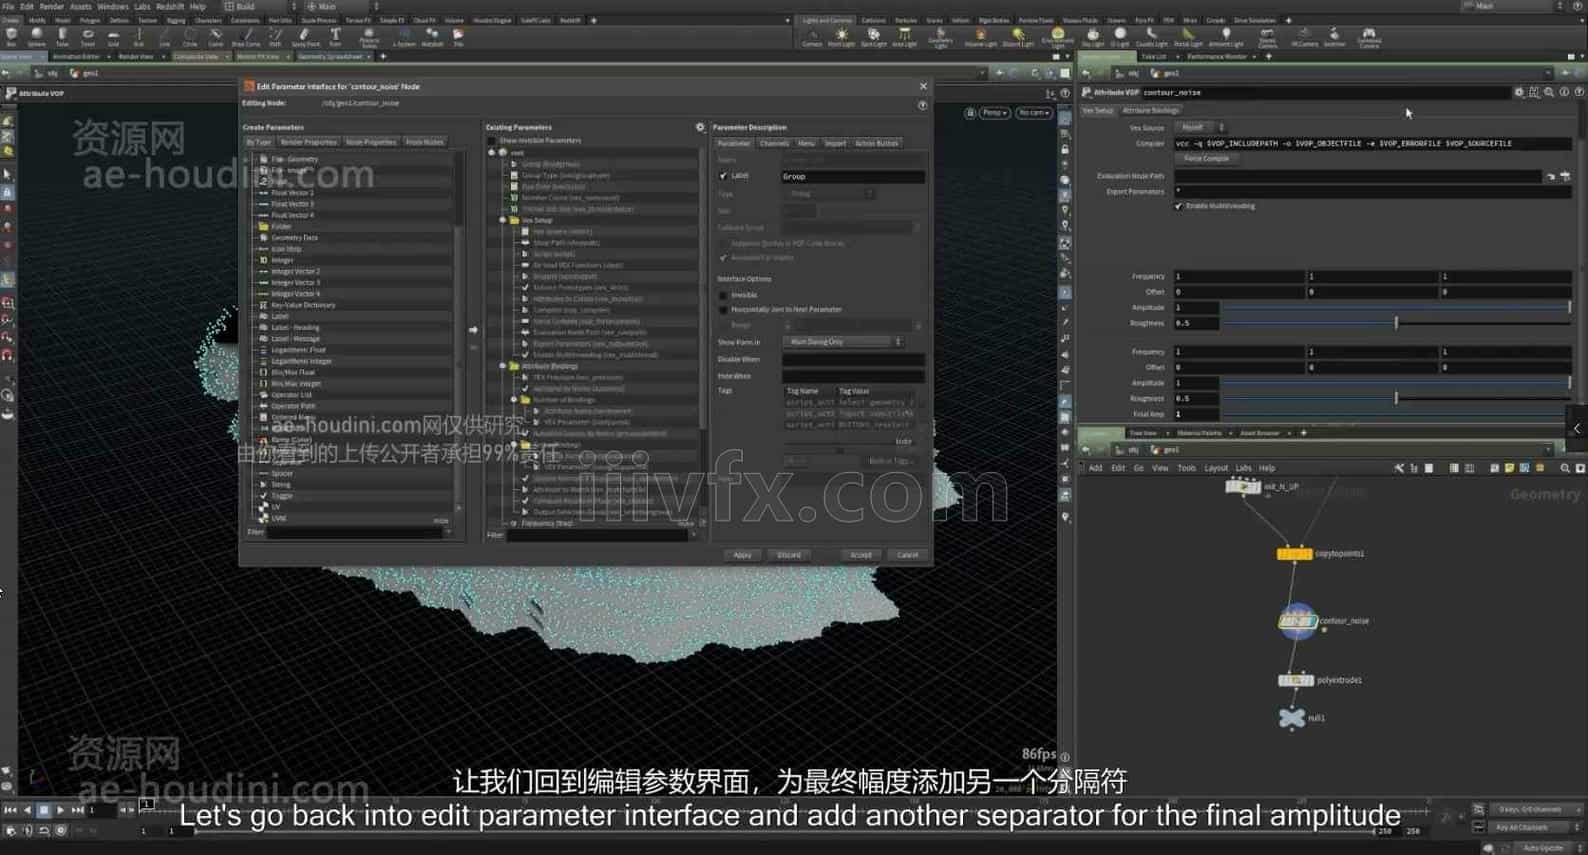Image resolution: width=1588 pixels, height=855 pixels.
Task: Click the search icon in parameter pane header
Action: point(1549,92)
